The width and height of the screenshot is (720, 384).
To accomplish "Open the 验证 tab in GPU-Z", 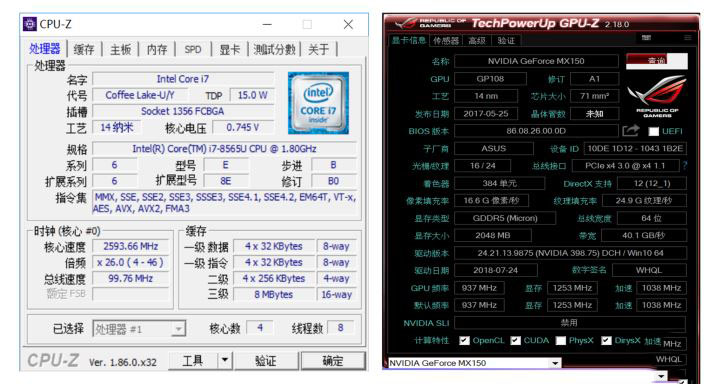I will 506,41.
